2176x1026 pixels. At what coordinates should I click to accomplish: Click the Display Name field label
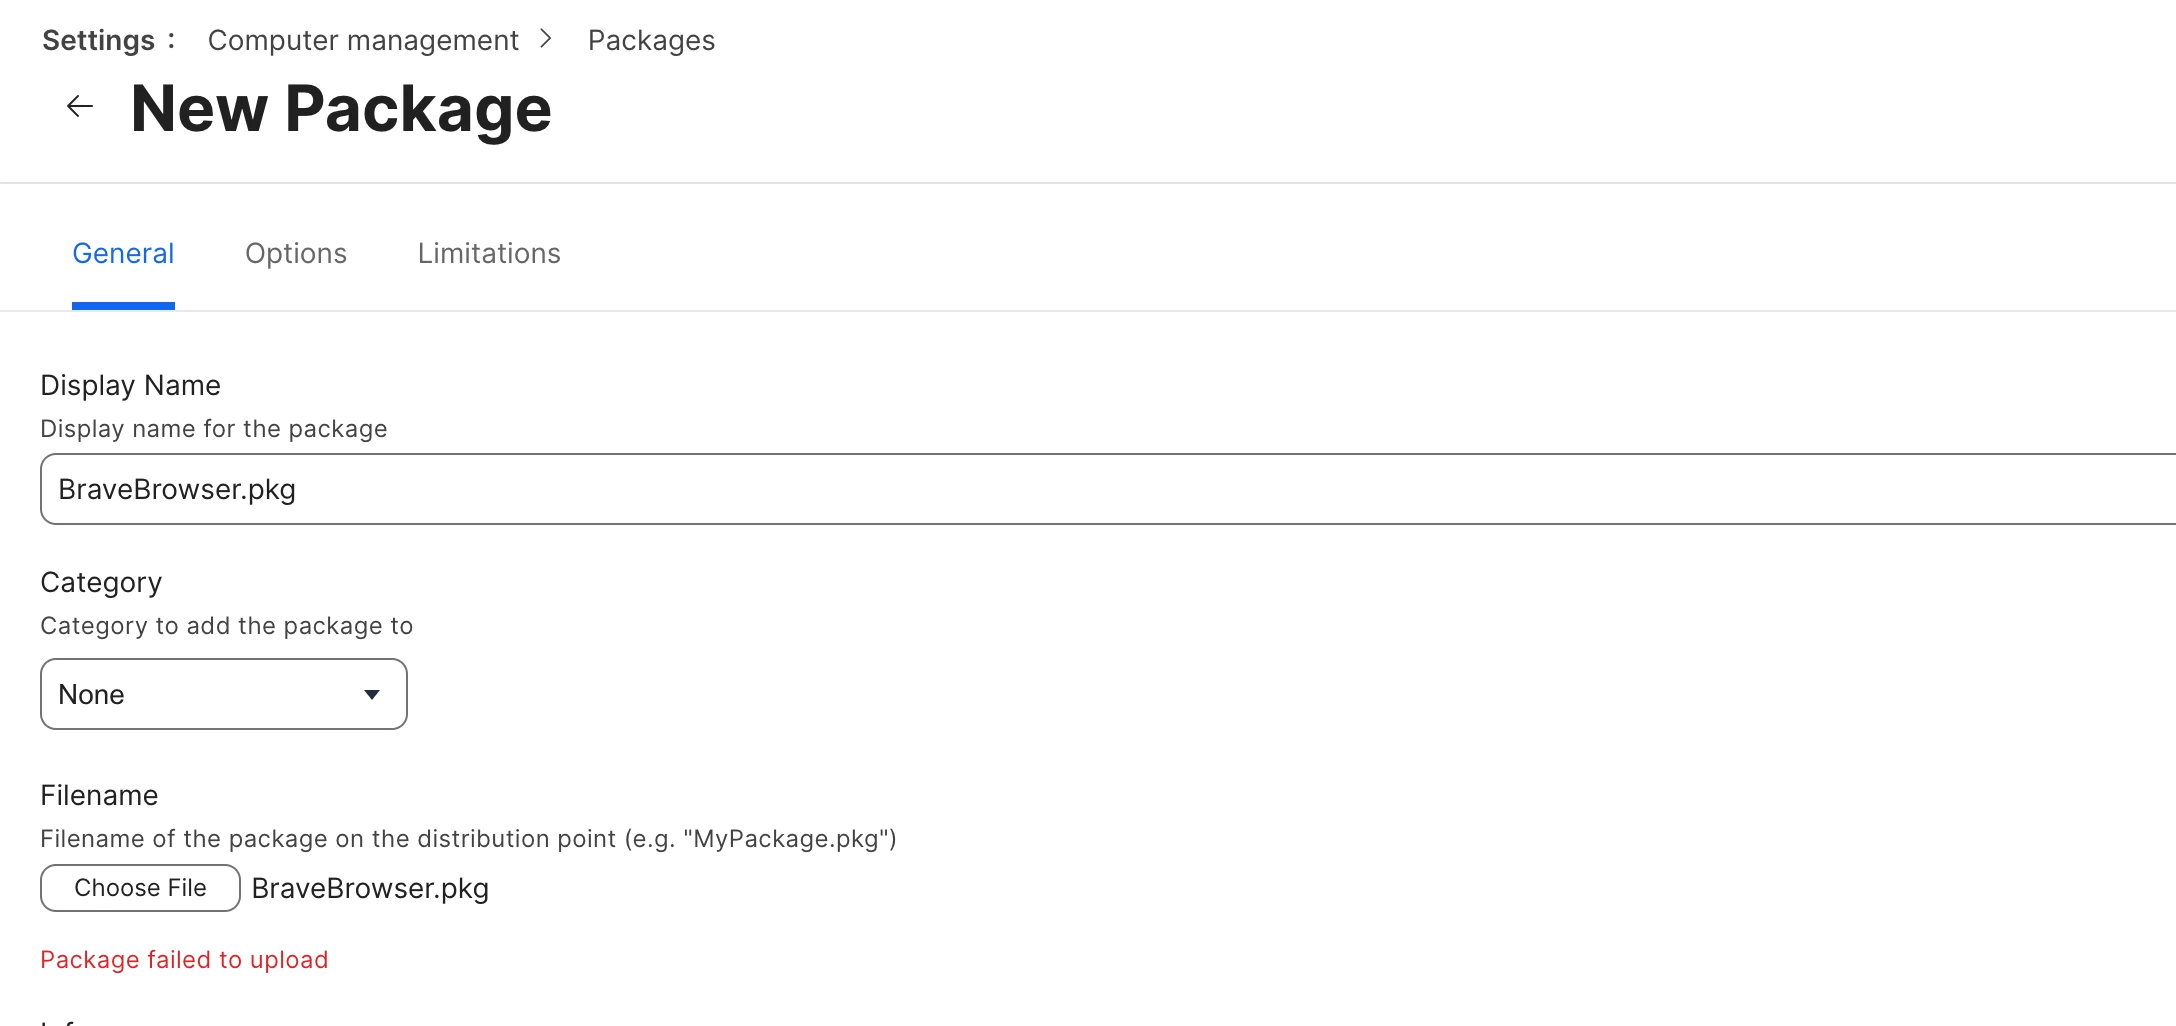point(130,385)
